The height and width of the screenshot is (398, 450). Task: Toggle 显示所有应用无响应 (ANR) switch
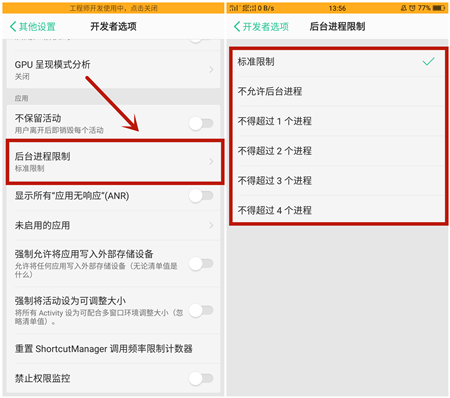coord(201,196)
